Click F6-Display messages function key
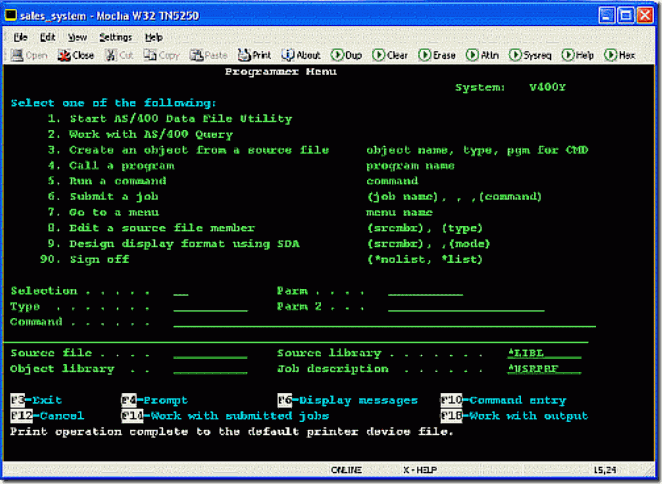The width and height of the screenshot is (662, 484). pyautogui.click(x=347, y=400)
